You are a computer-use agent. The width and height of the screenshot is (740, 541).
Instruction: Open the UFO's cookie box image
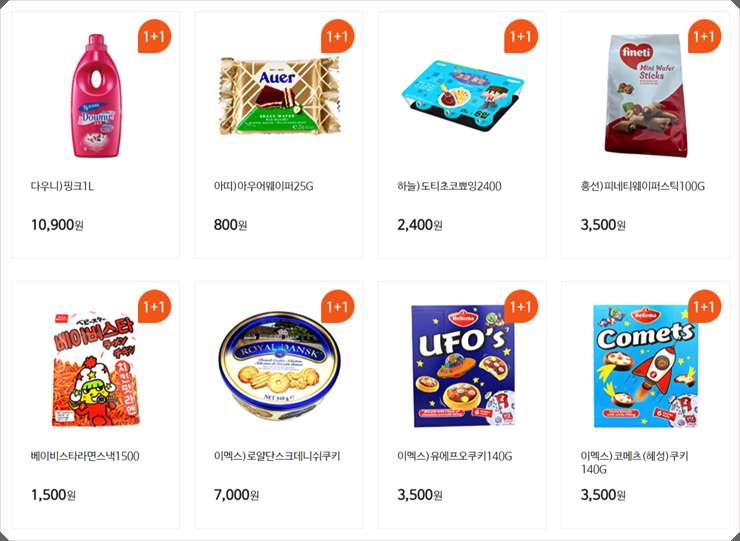point(463,366)
